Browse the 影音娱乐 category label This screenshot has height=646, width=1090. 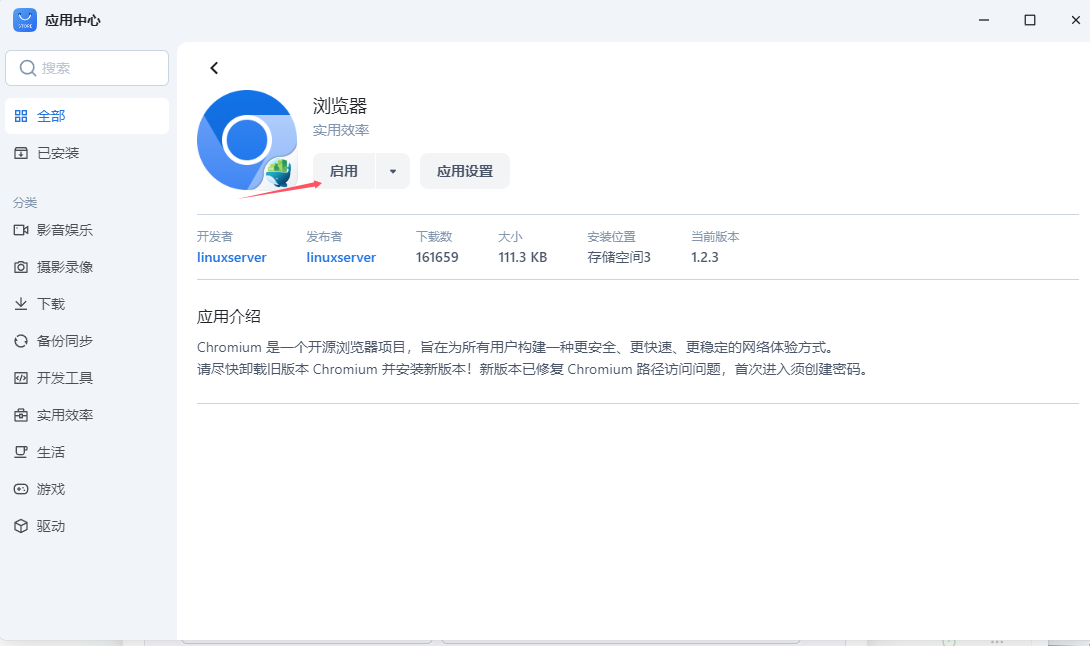click(65, 230)
